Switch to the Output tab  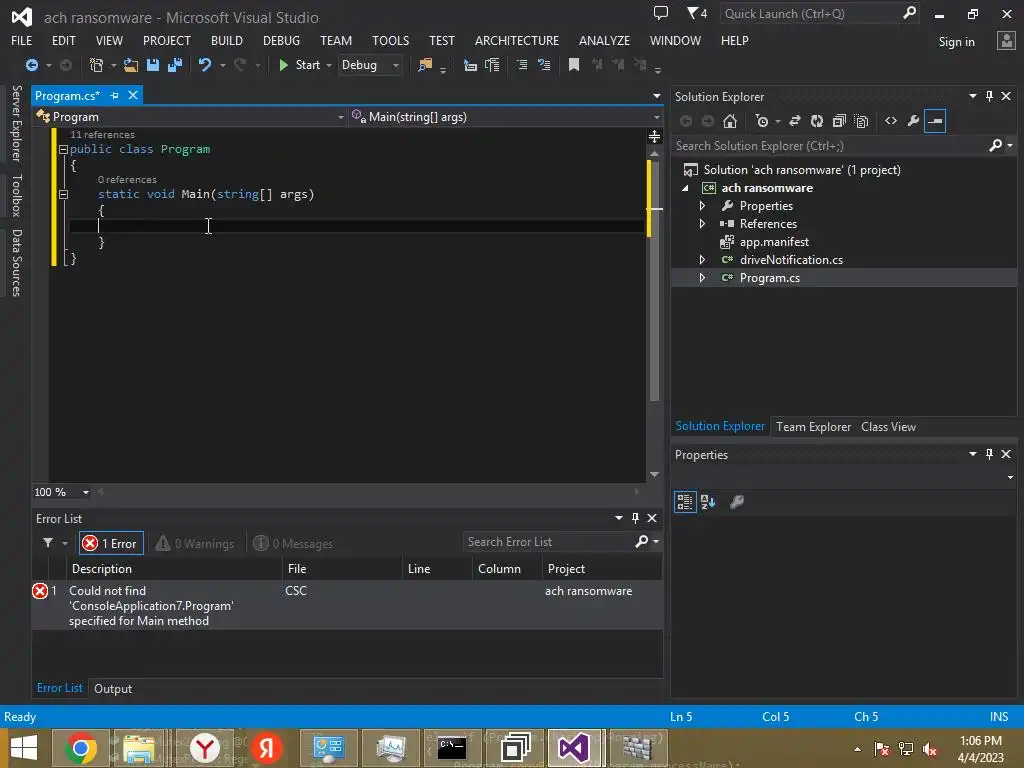tap(113, 688)
